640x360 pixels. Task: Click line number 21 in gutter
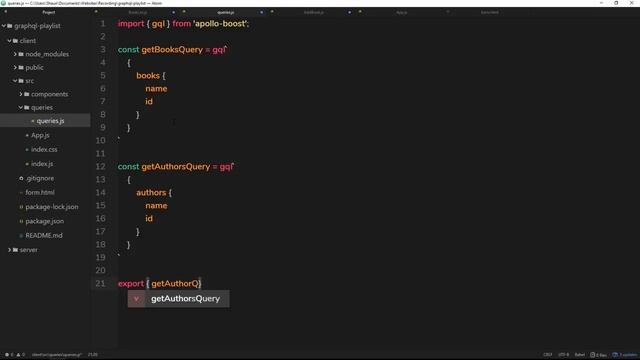[100, 284]
